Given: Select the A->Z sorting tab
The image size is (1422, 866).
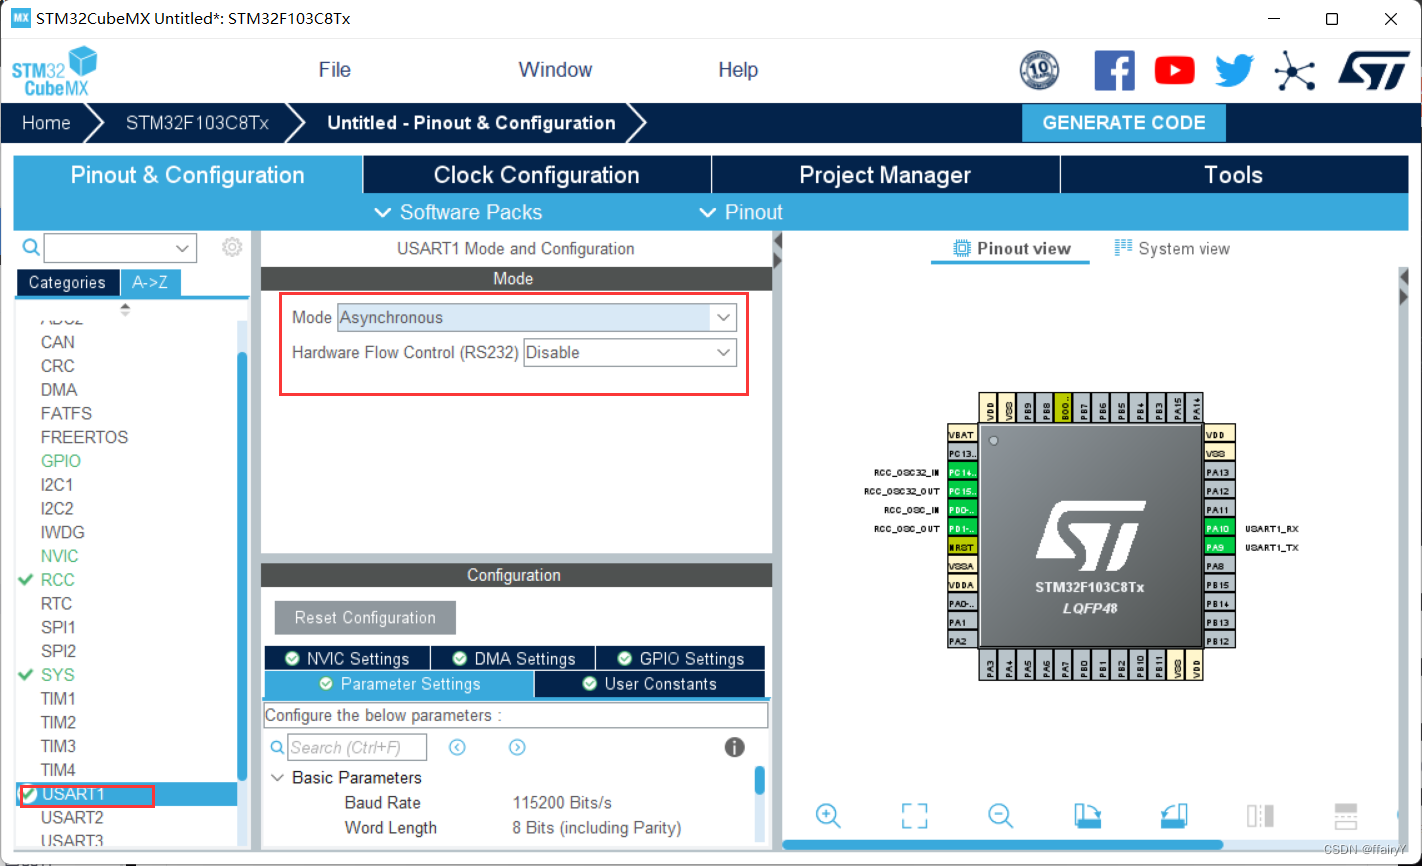Looking at the screenshot, I should coord(151,283).
